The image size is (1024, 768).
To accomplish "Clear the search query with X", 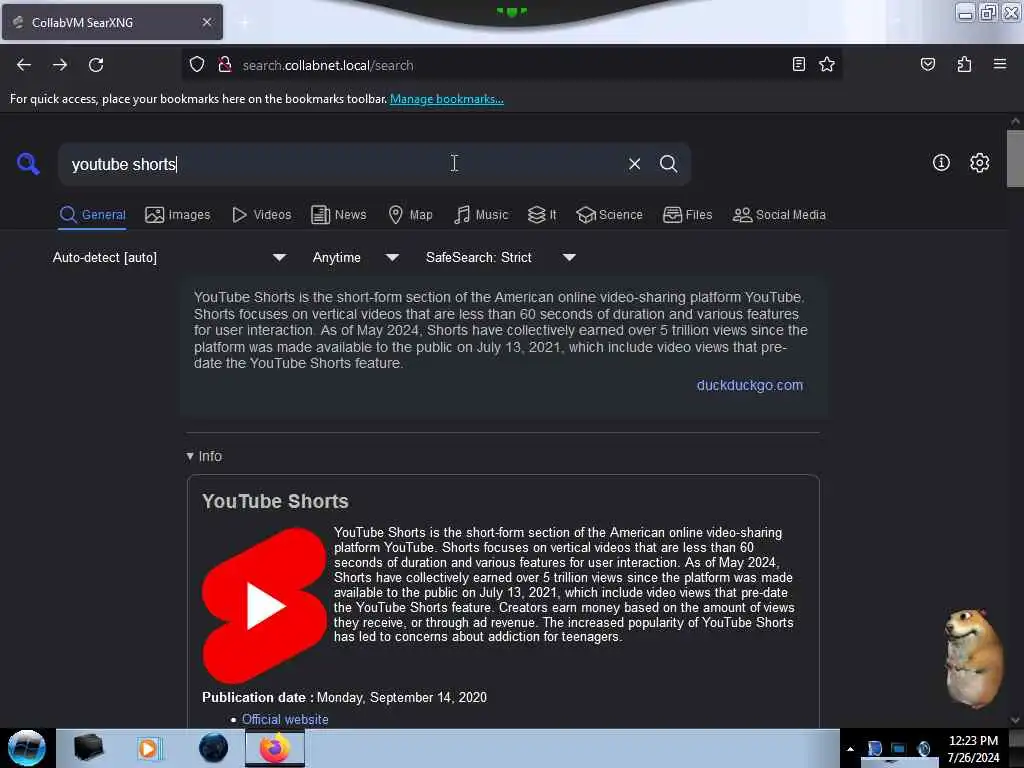I will (634, 164).
